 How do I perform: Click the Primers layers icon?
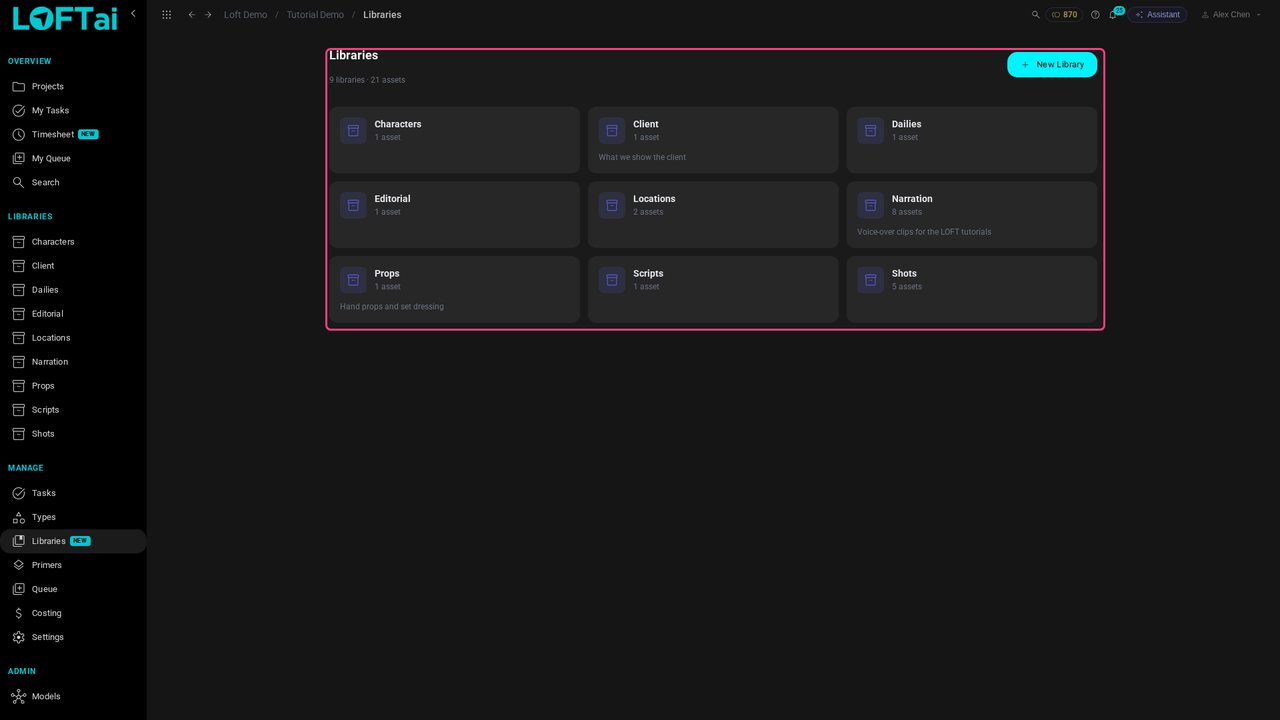18,565
